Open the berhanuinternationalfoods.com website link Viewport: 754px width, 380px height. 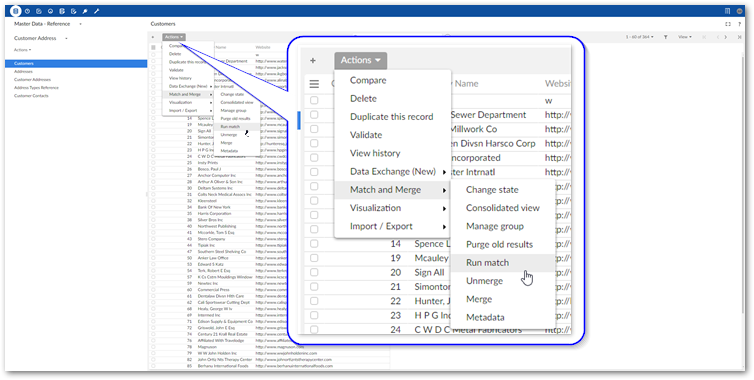(294, 366)
